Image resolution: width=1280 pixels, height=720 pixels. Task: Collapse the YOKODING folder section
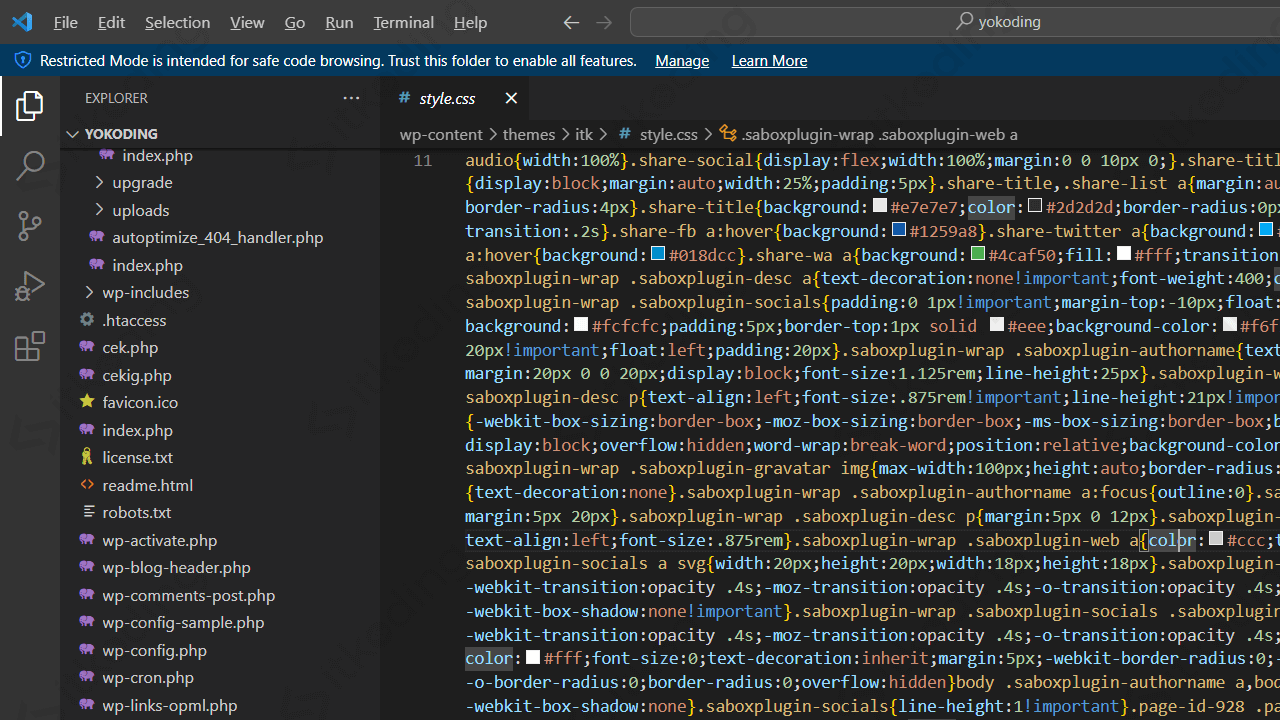(x=220, y=133)
